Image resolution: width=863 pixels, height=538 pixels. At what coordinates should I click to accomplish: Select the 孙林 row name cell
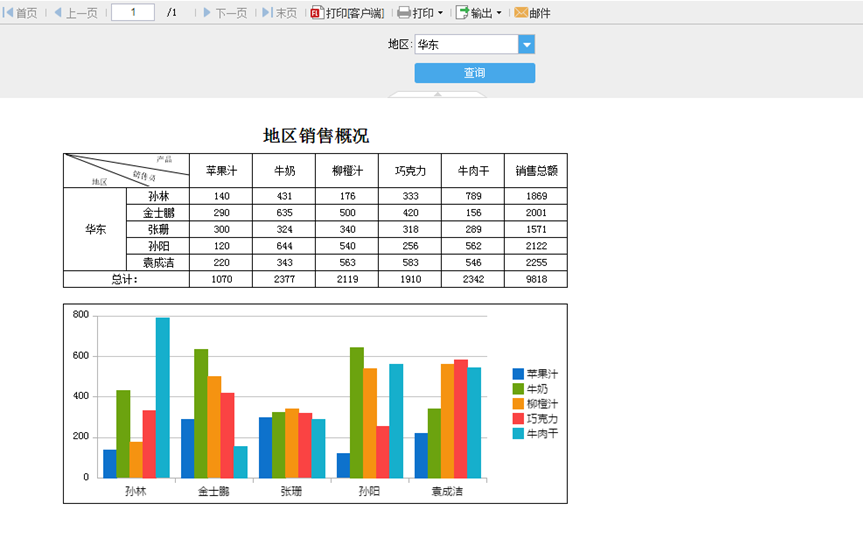click(158, 196)
